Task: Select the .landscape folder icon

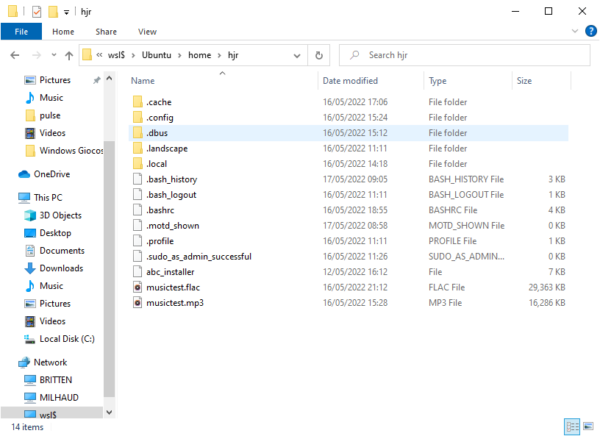Action: pos(138,149)
